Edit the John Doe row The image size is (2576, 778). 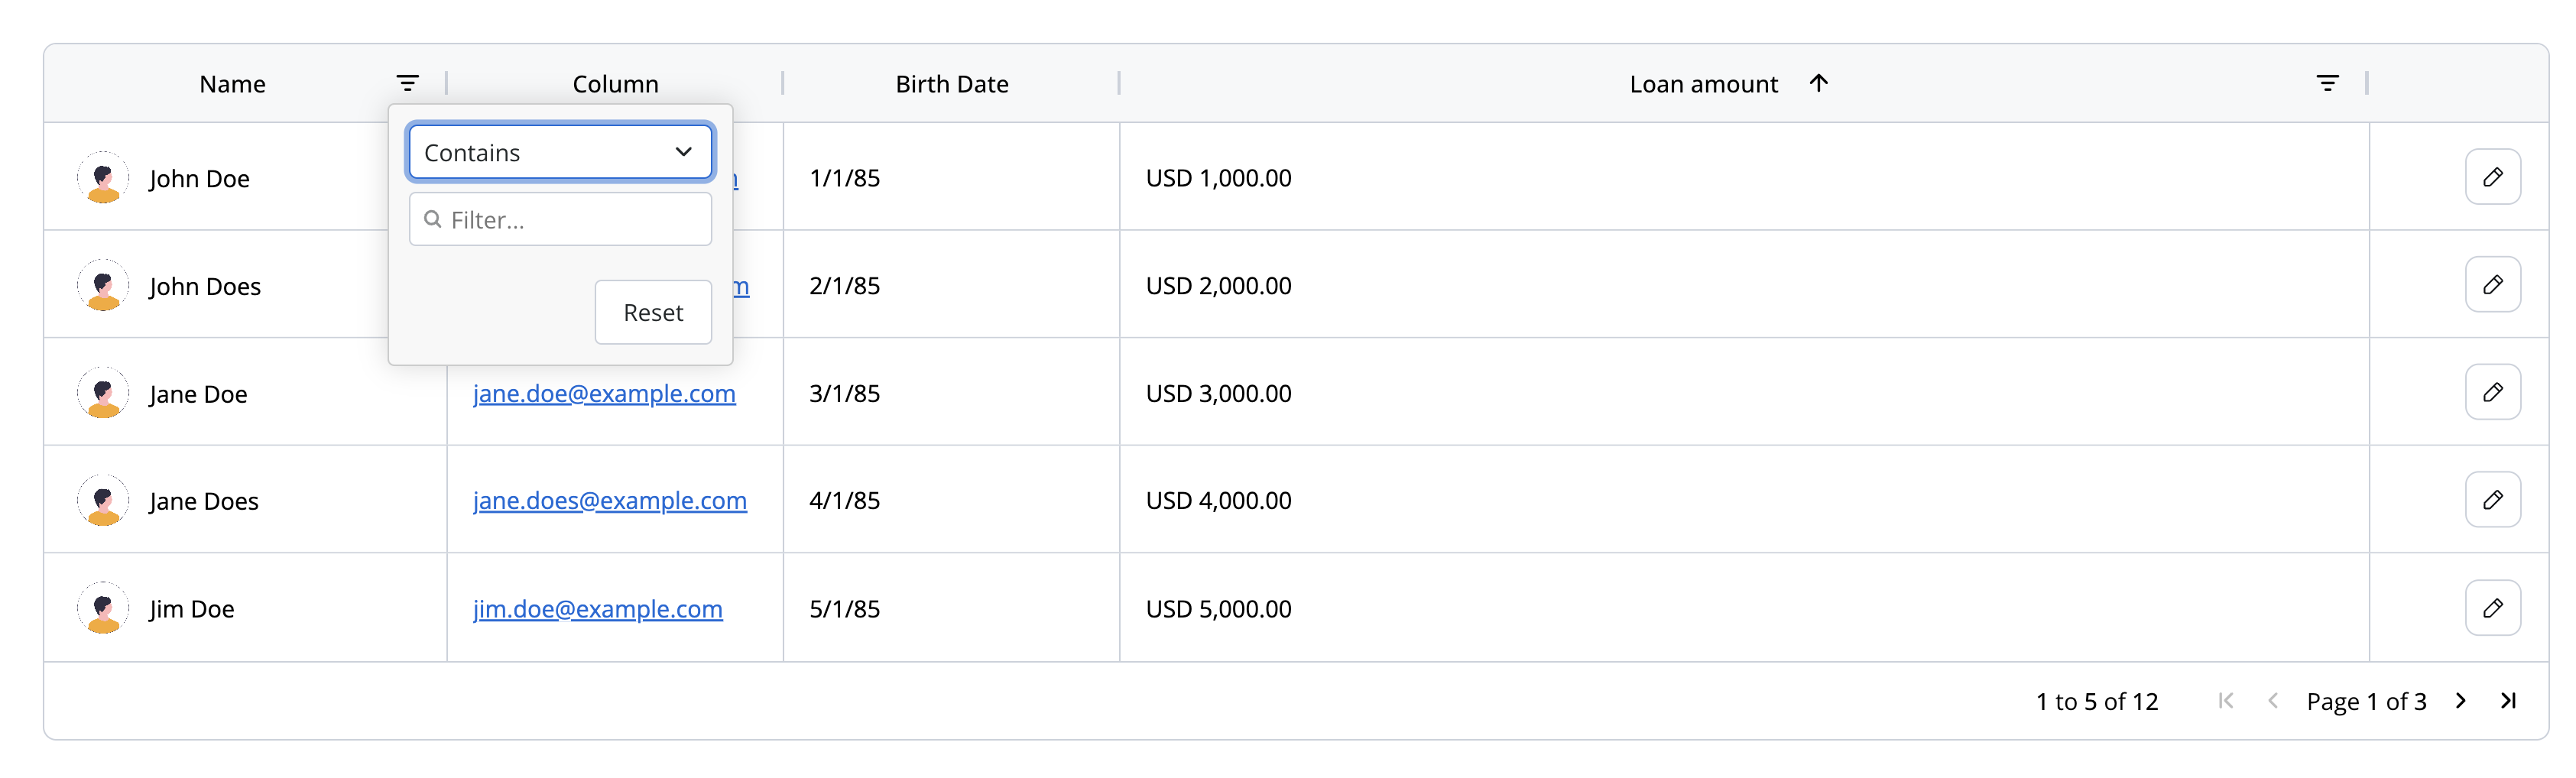click(2492, 177)
